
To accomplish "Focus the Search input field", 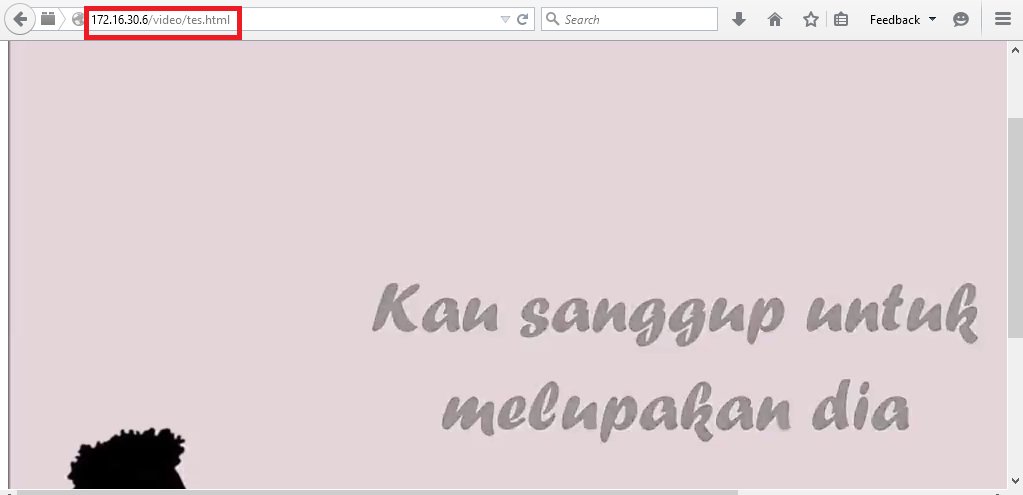I will (x=630, y=20).
